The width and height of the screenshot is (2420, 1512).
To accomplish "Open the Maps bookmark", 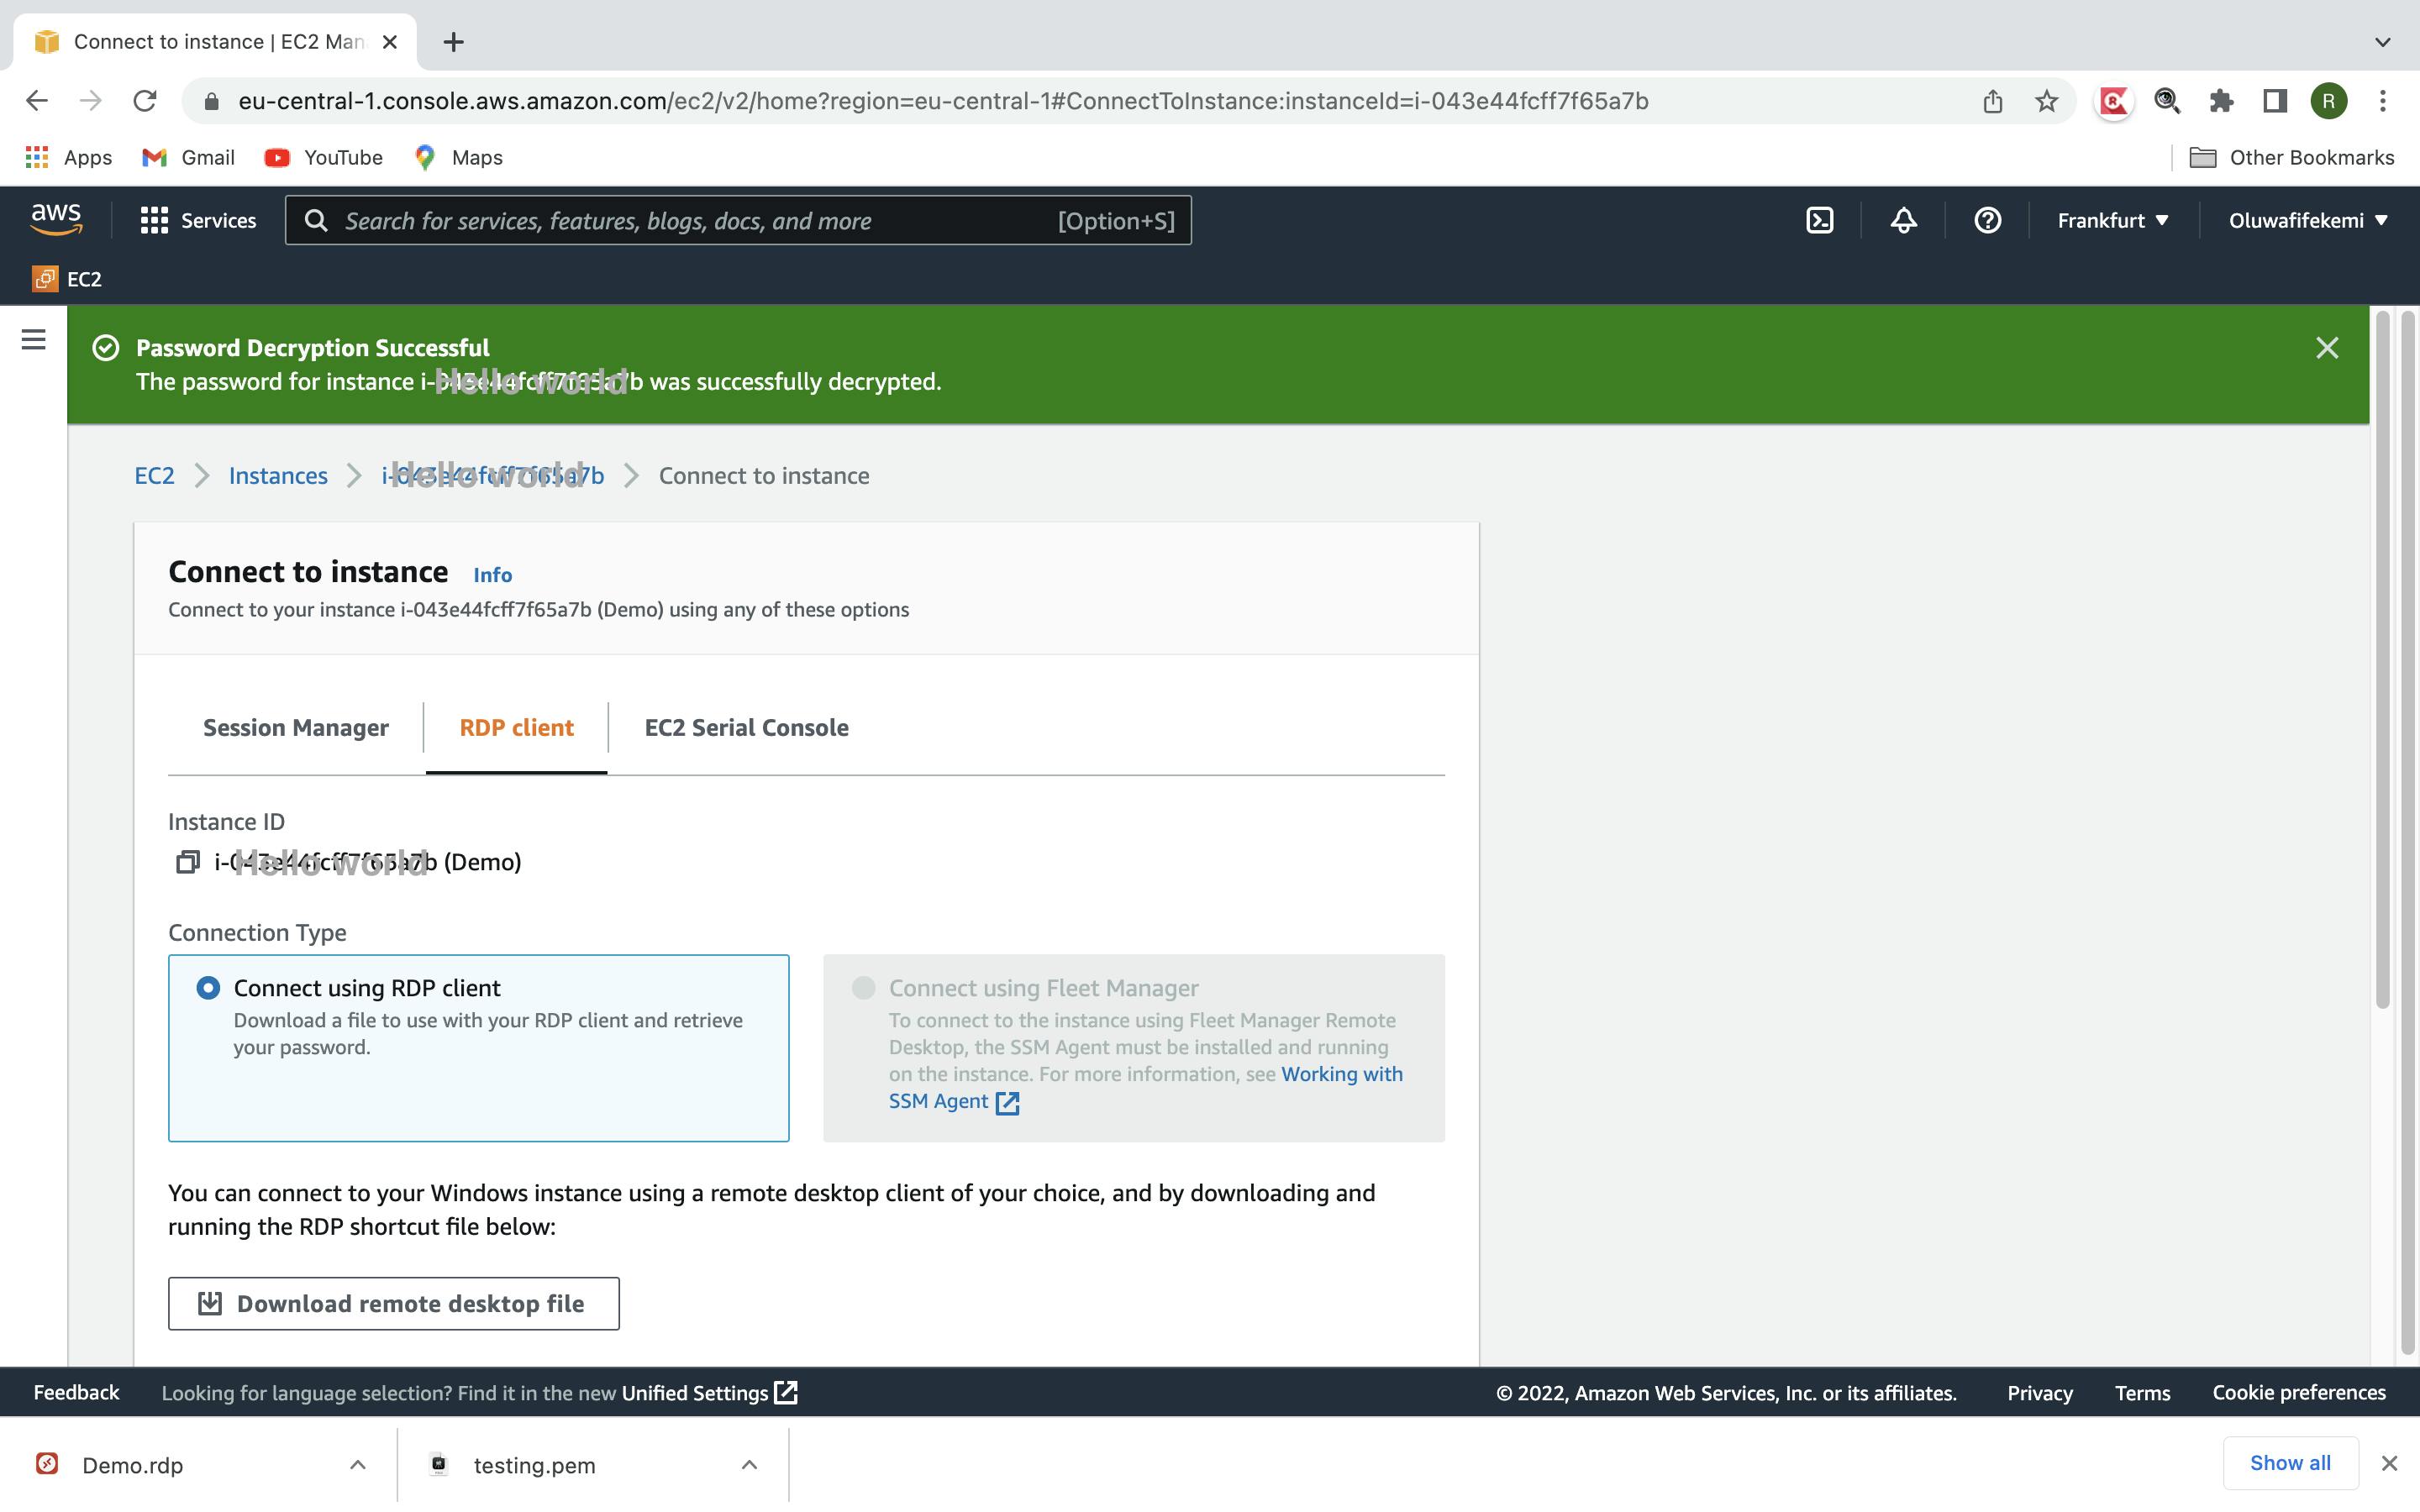I will (x=458, y=157).
